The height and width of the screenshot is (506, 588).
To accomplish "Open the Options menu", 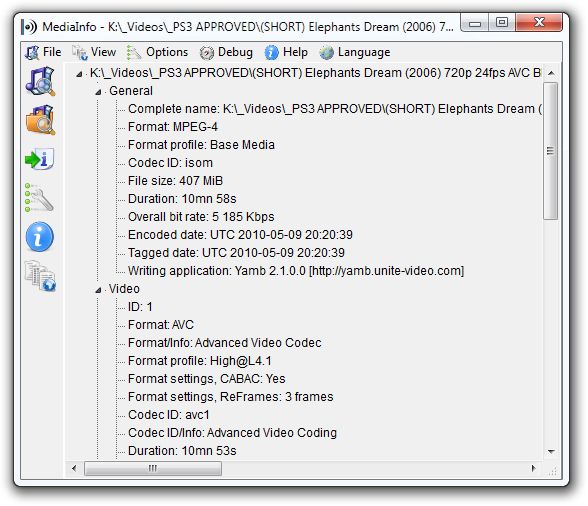I will [x=158, y=52].
